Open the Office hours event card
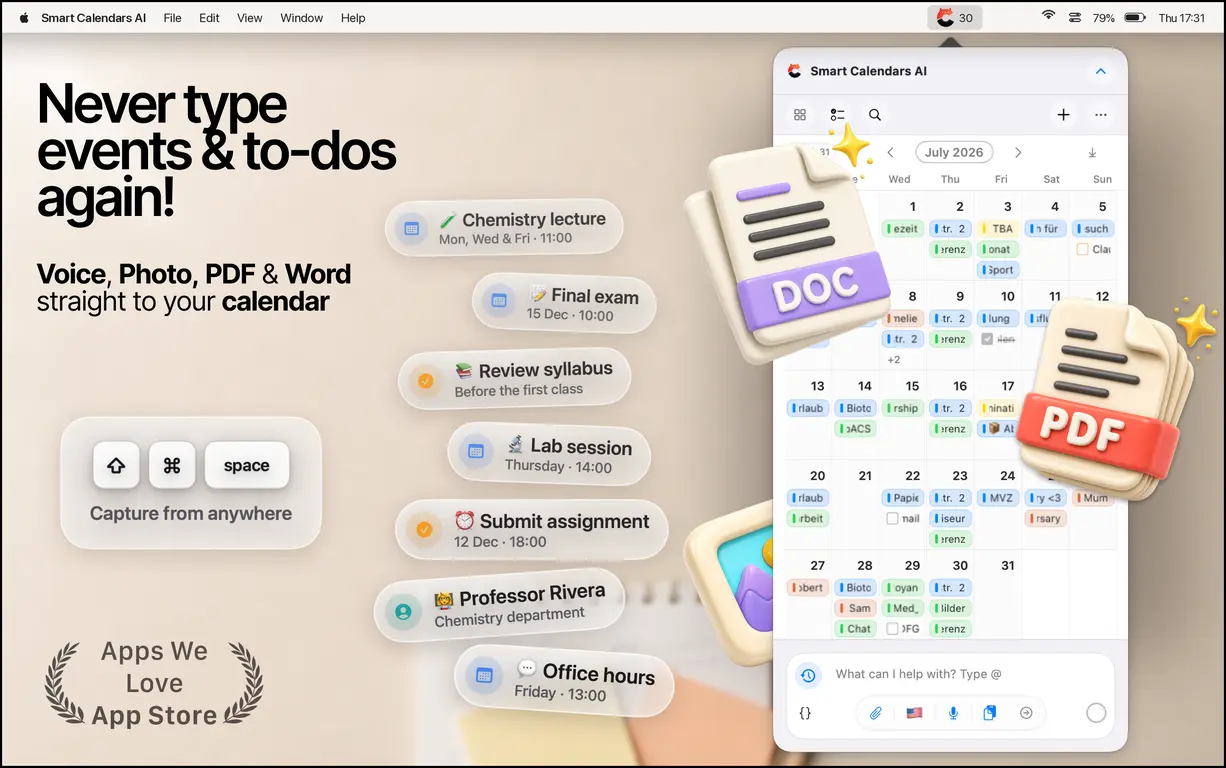The image size is (1226, 768). point(564,680)
